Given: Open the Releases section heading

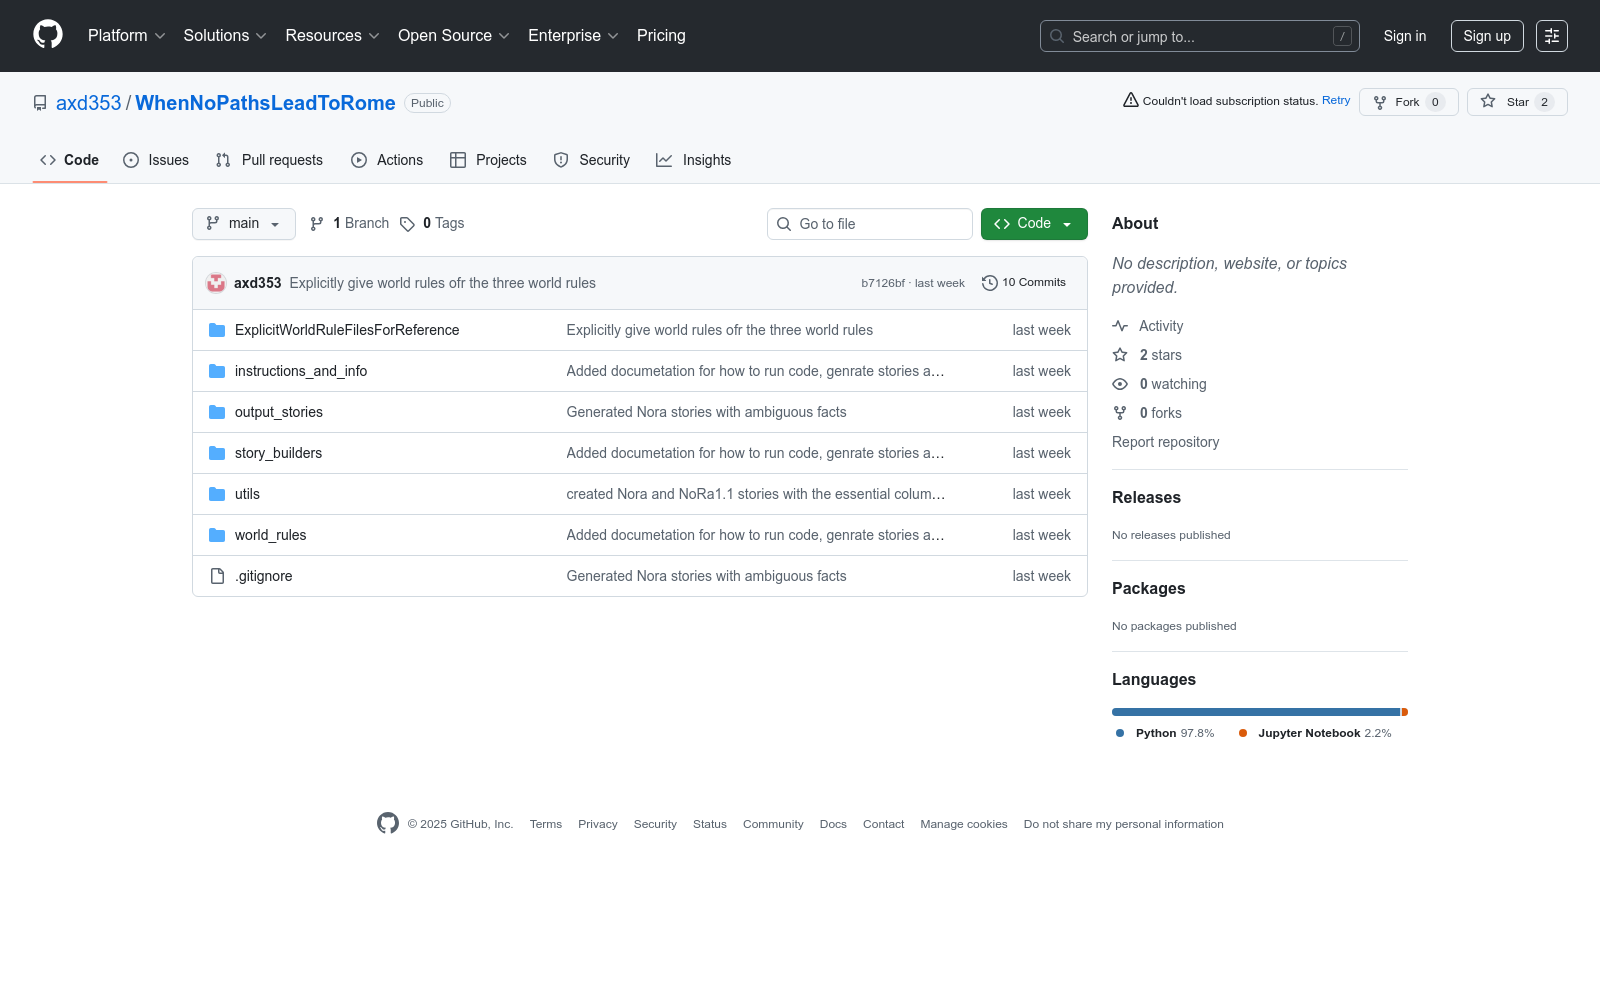Looking at the screenshot, I should (x=1146, y=497).
